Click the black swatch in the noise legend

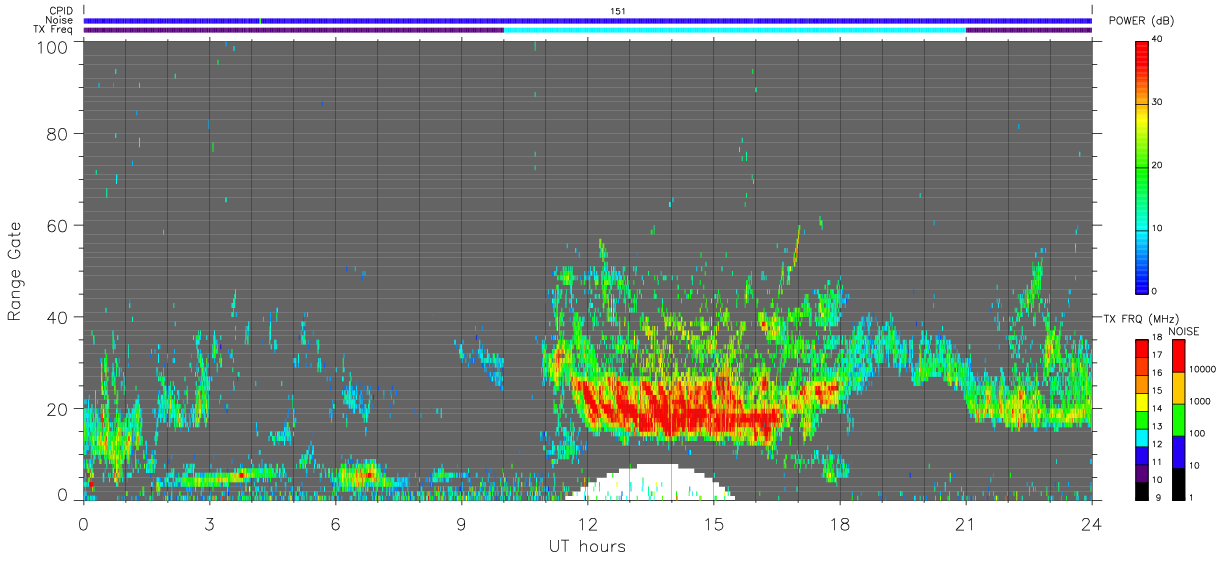pos(1178,483)
